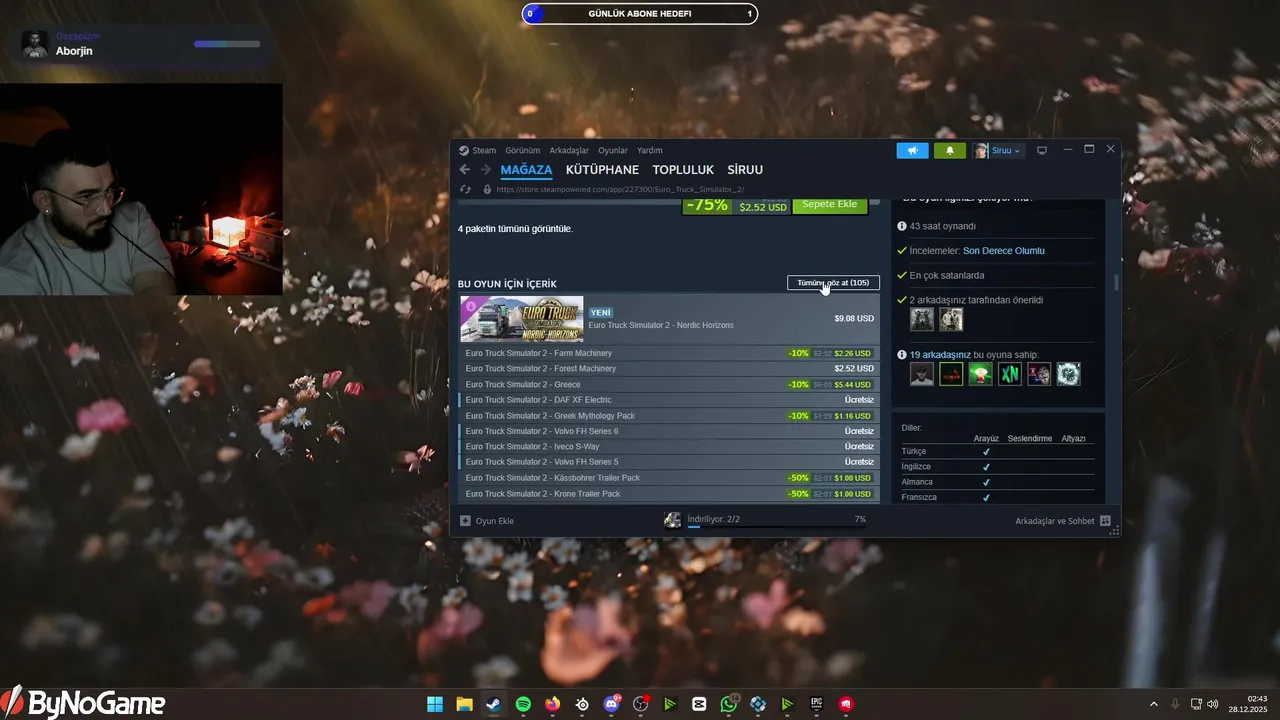Open OBS Studio from the taskbar
1280x720 pixels.
click(641, 704)
